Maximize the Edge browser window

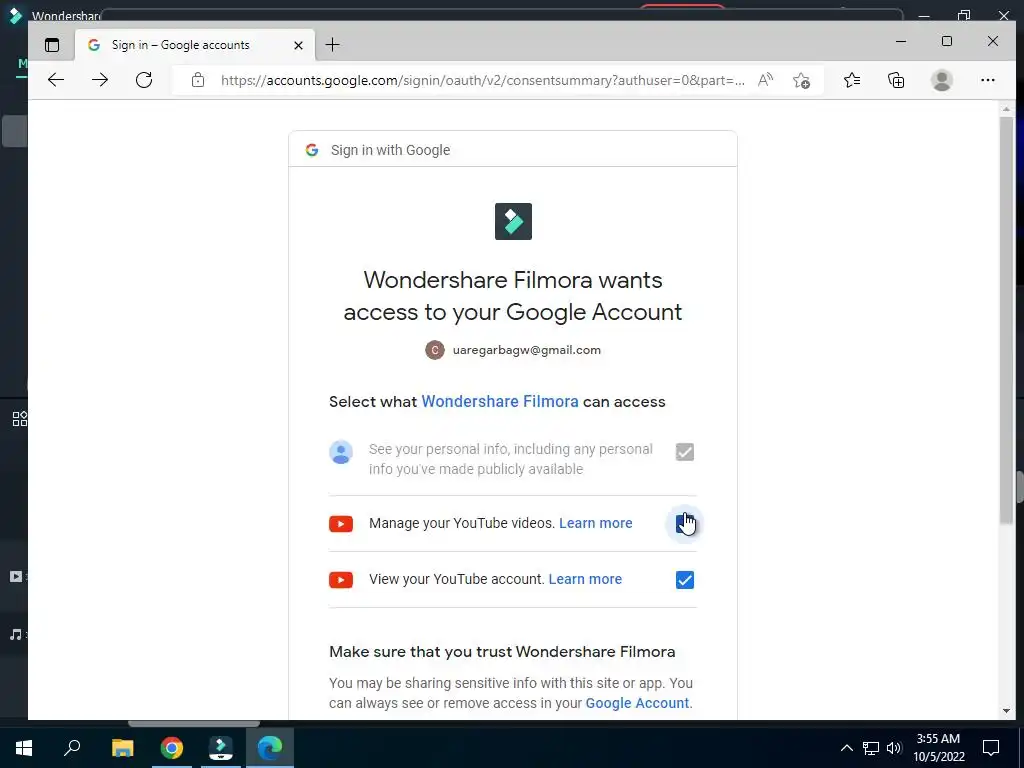[947, 42]
